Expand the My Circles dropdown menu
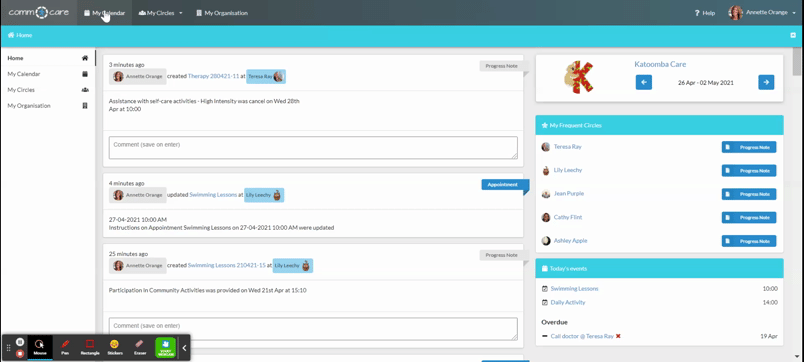 160,13
